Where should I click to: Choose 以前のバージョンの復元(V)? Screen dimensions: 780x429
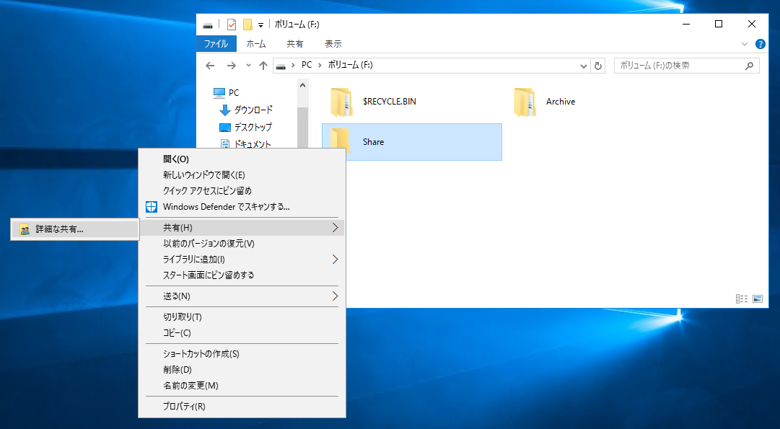(x=242, y=244)
